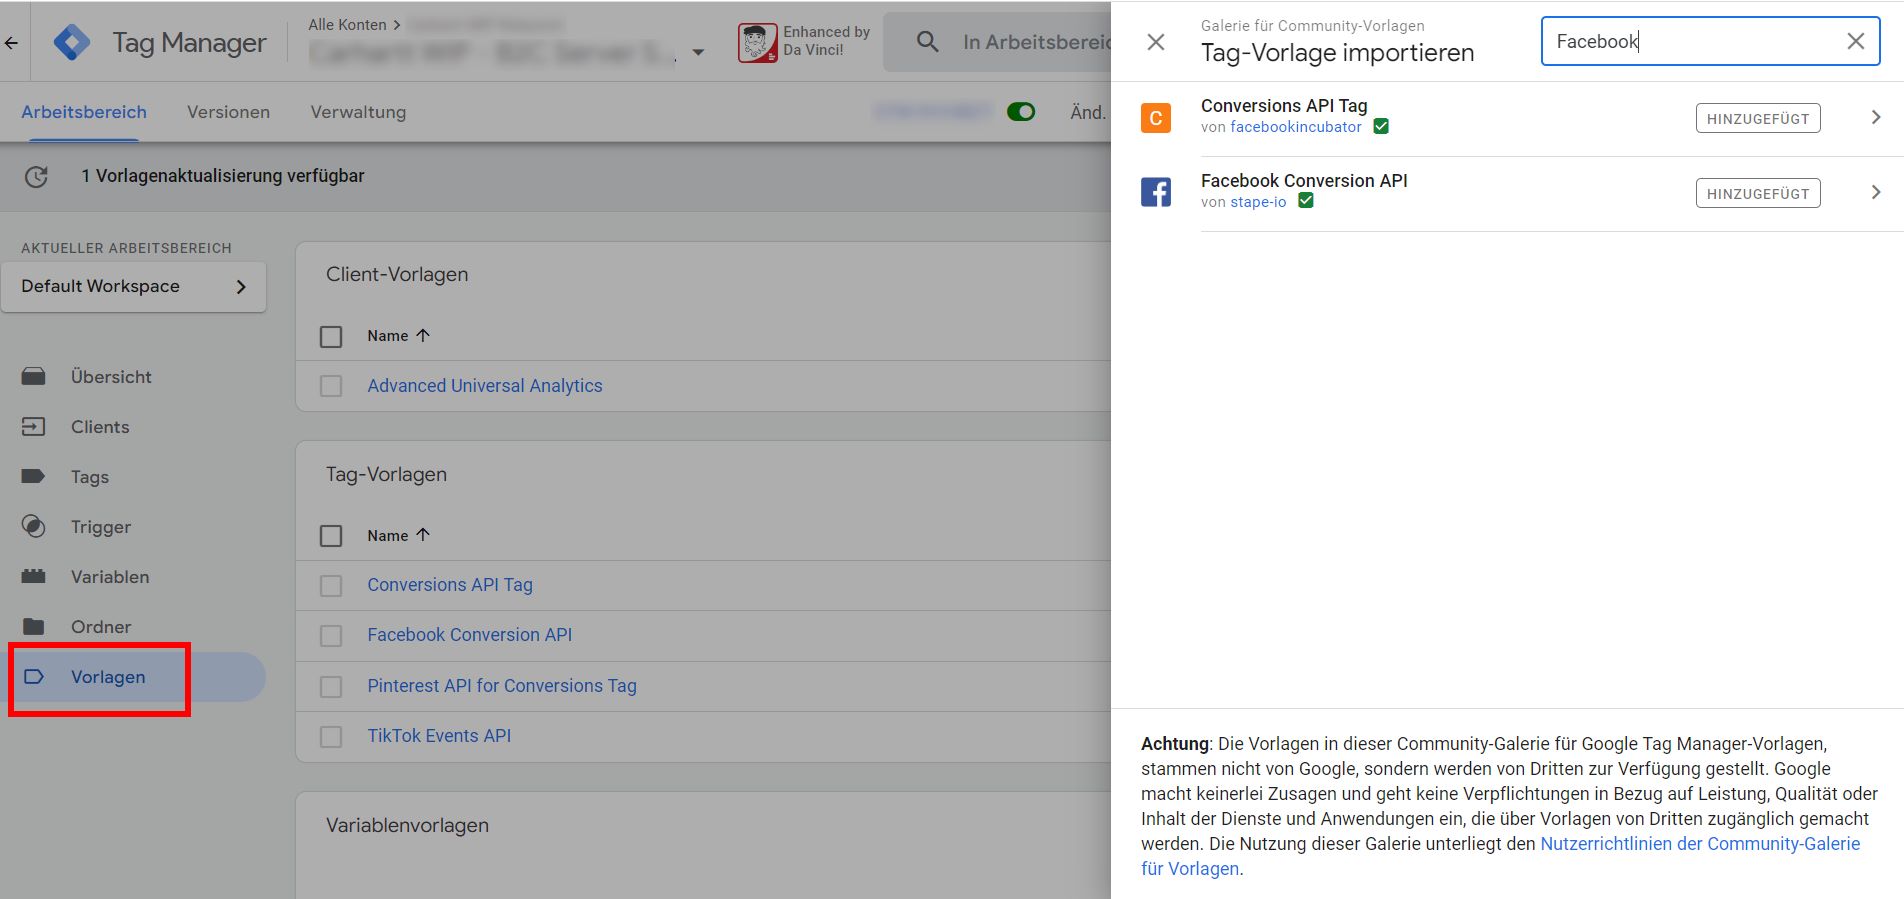Switch to the Arbeitsbereich tab
This screenshot has height=899, width=1904.
(84, 112)
